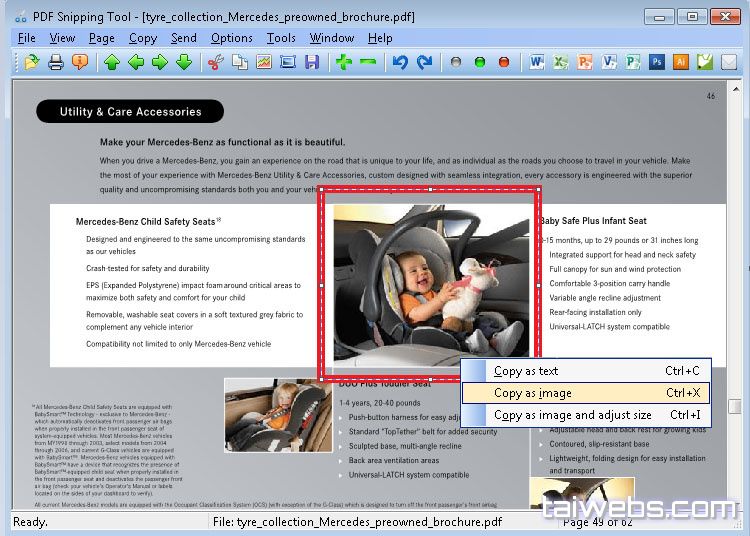The width and height of the screenshot is (750, 536).
Task: Click the orange speech bubble info icon
Action: [x=80, y=62]
